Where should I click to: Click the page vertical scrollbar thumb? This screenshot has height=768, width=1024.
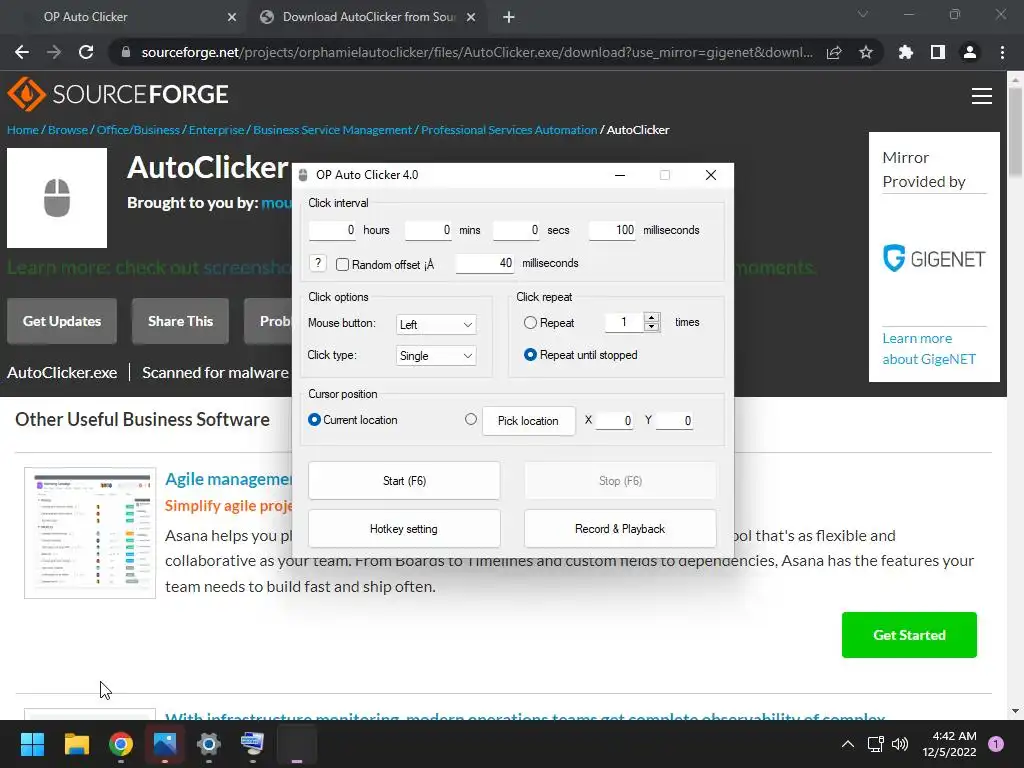1015,131
